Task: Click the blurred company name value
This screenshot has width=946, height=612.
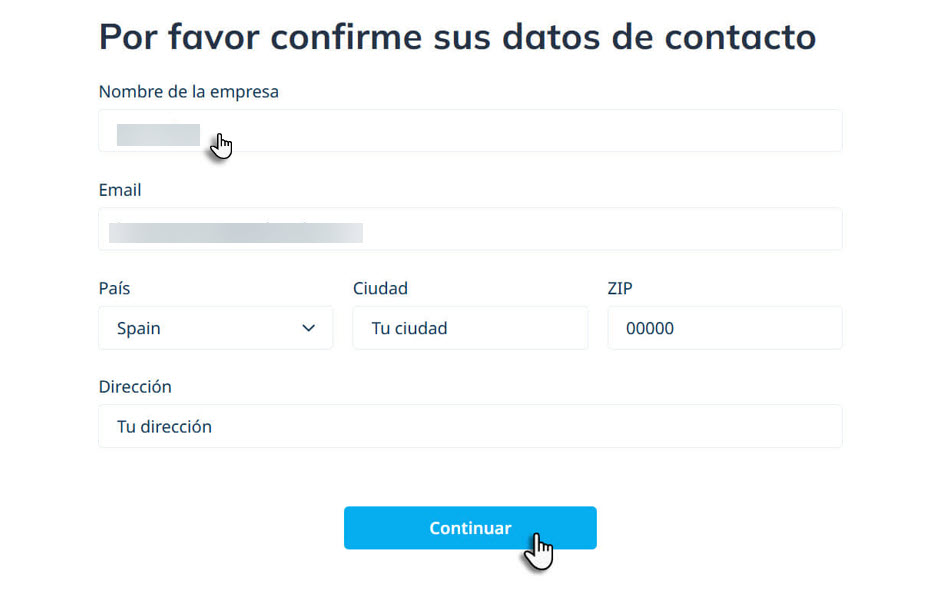Action: (x=158, y=134)
